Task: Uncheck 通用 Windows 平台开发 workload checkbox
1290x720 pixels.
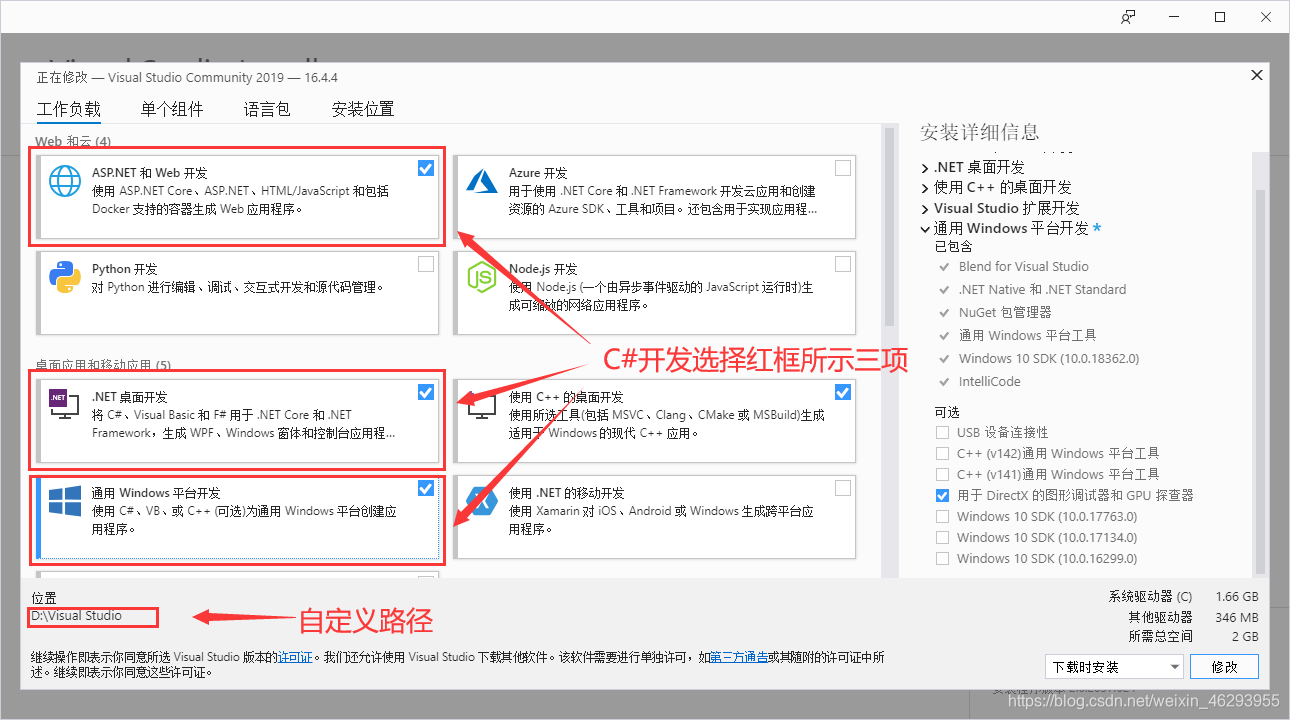Action: coord(426,488)
